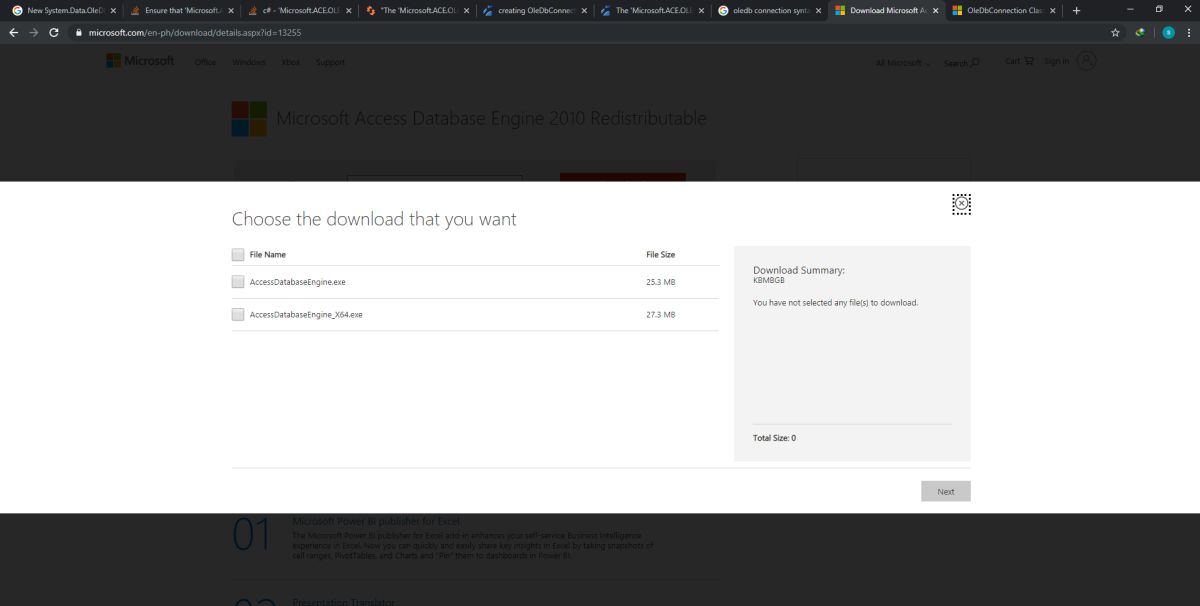Open the shopping Cart
The image size is (1200, 606).
pyautogui.click(x=1019, y=61)
